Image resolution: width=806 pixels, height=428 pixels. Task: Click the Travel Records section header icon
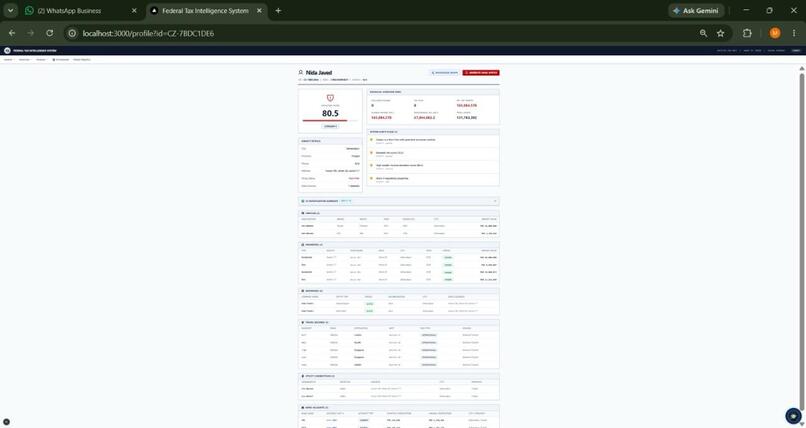303,322
